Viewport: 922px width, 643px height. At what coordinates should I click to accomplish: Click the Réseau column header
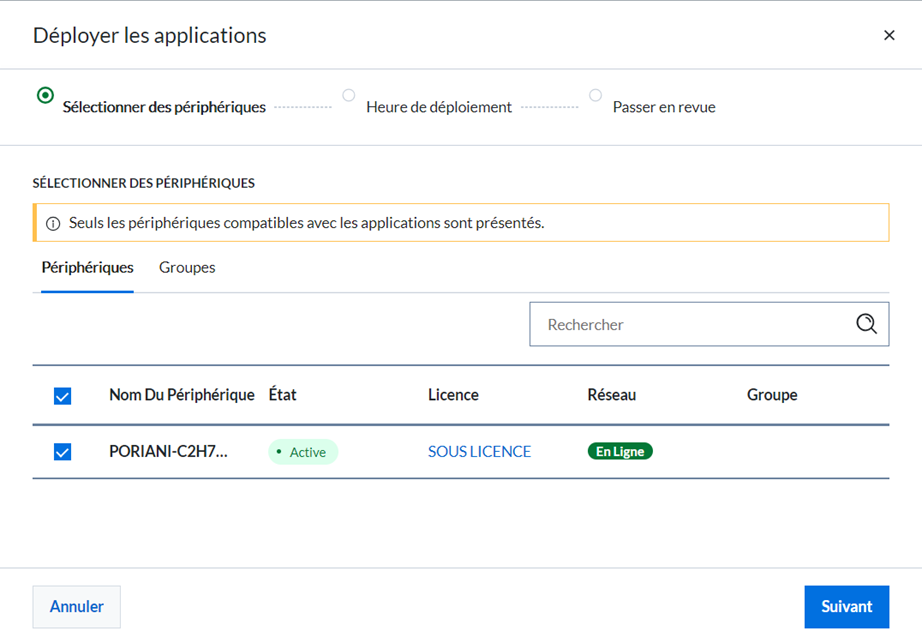pyautogui.click(x=612, y=394)
